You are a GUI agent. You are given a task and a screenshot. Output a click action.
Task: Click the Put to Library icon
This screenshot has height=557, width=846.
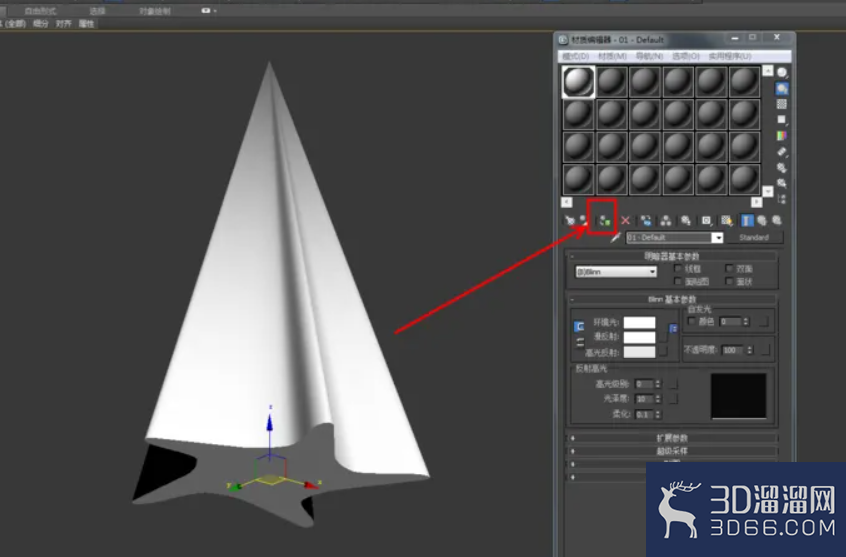tap(686, 220)
